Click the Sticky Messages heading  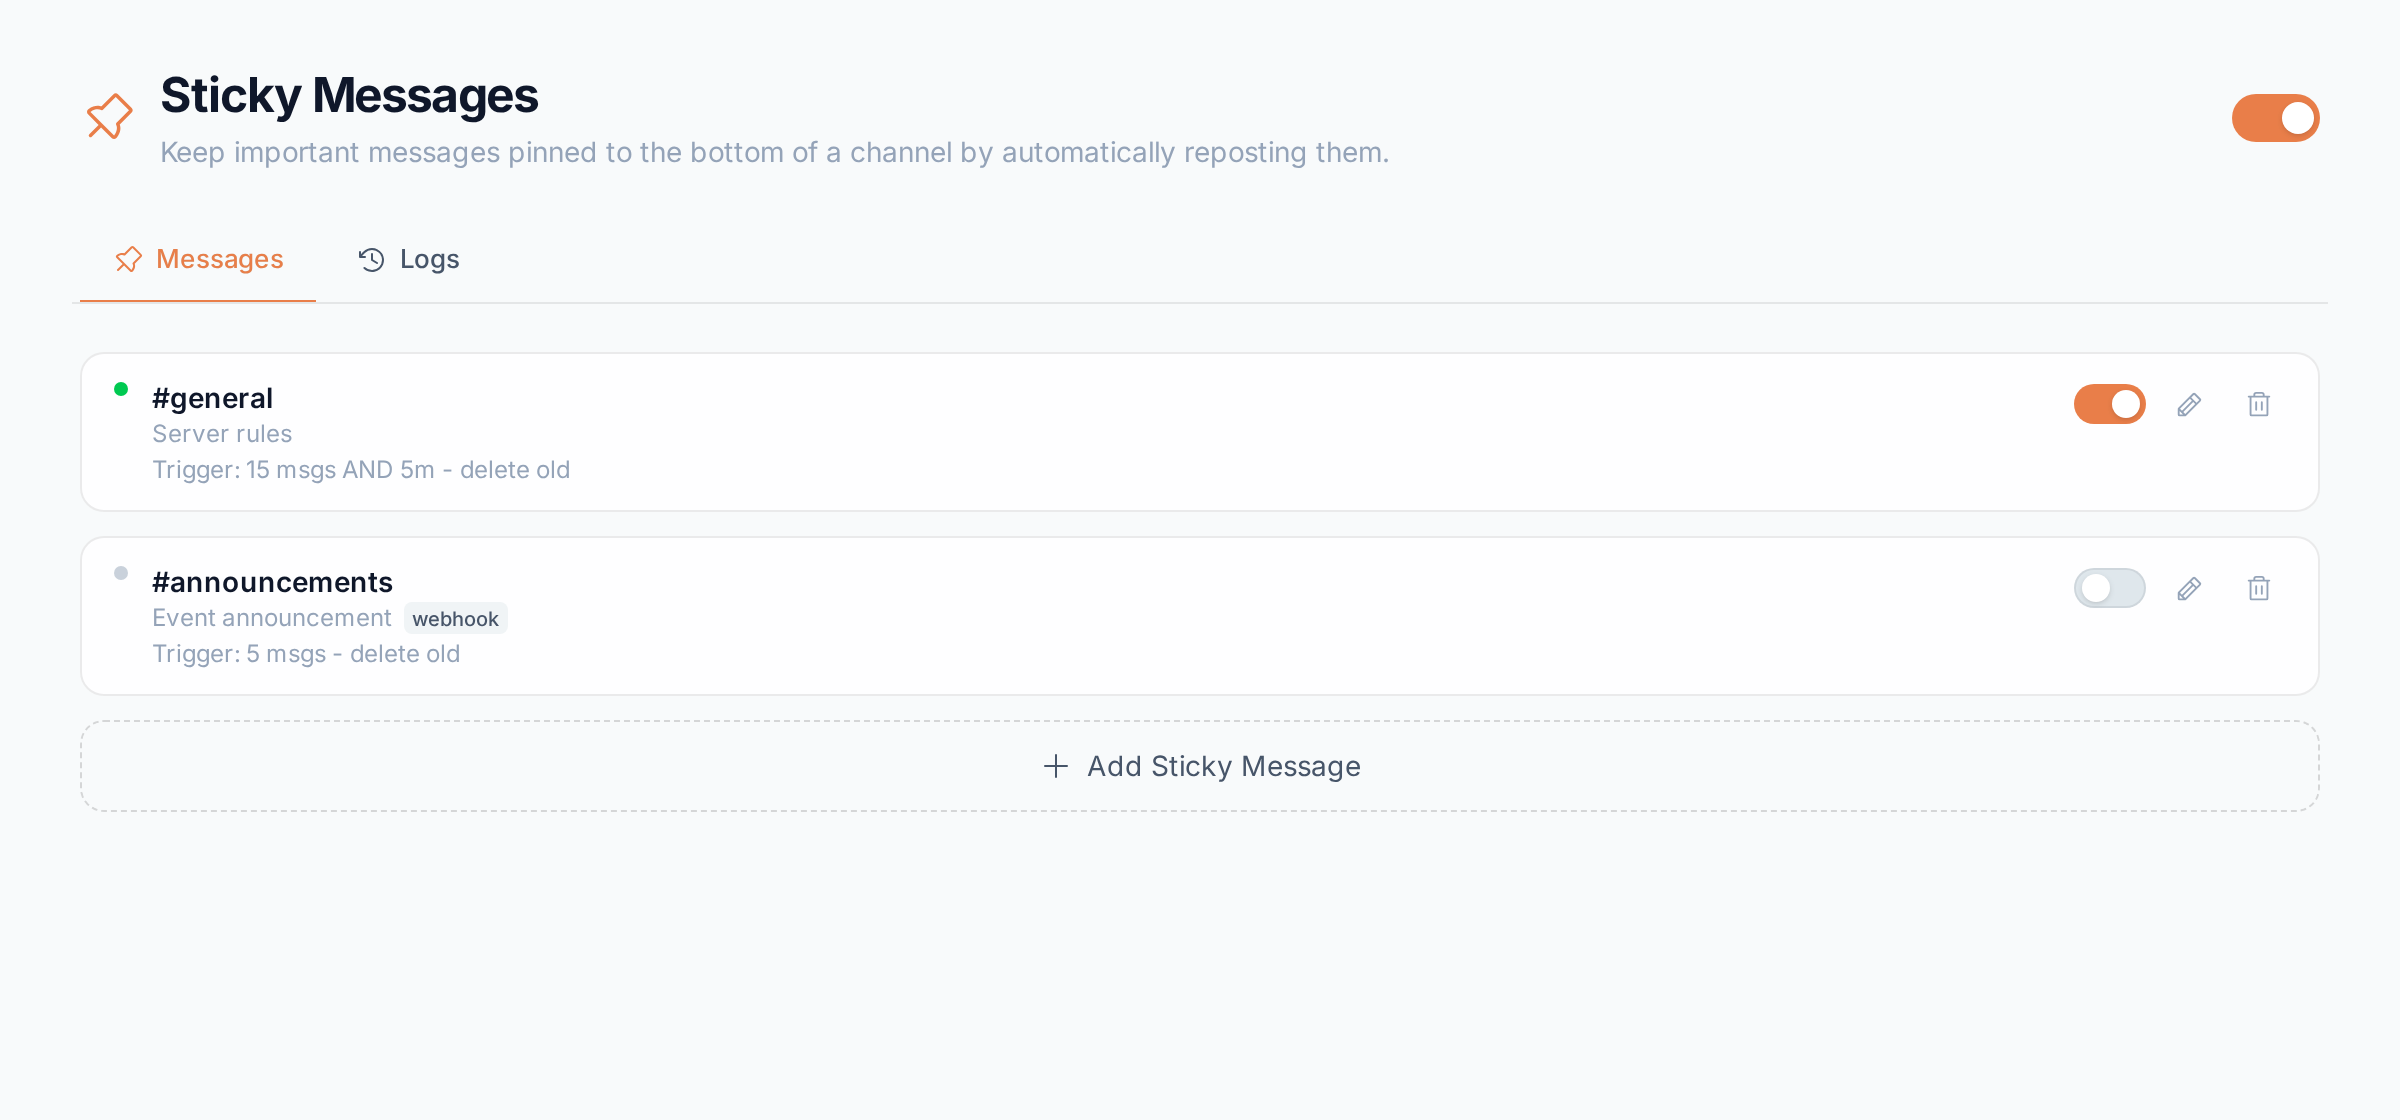(x=349, y=96)
